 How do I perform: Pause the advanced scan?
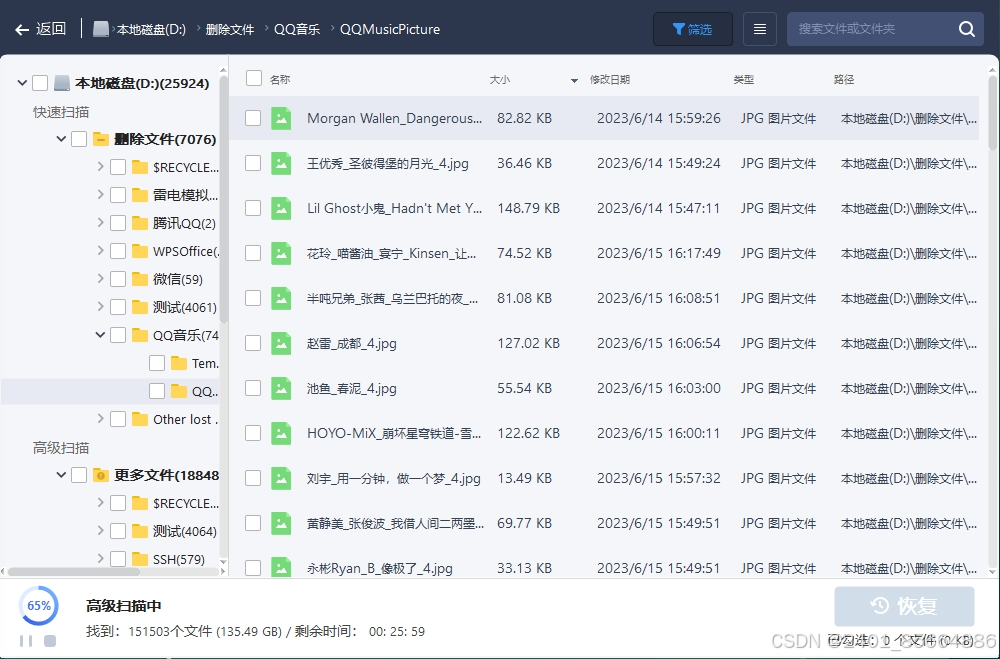pos(26,640)
